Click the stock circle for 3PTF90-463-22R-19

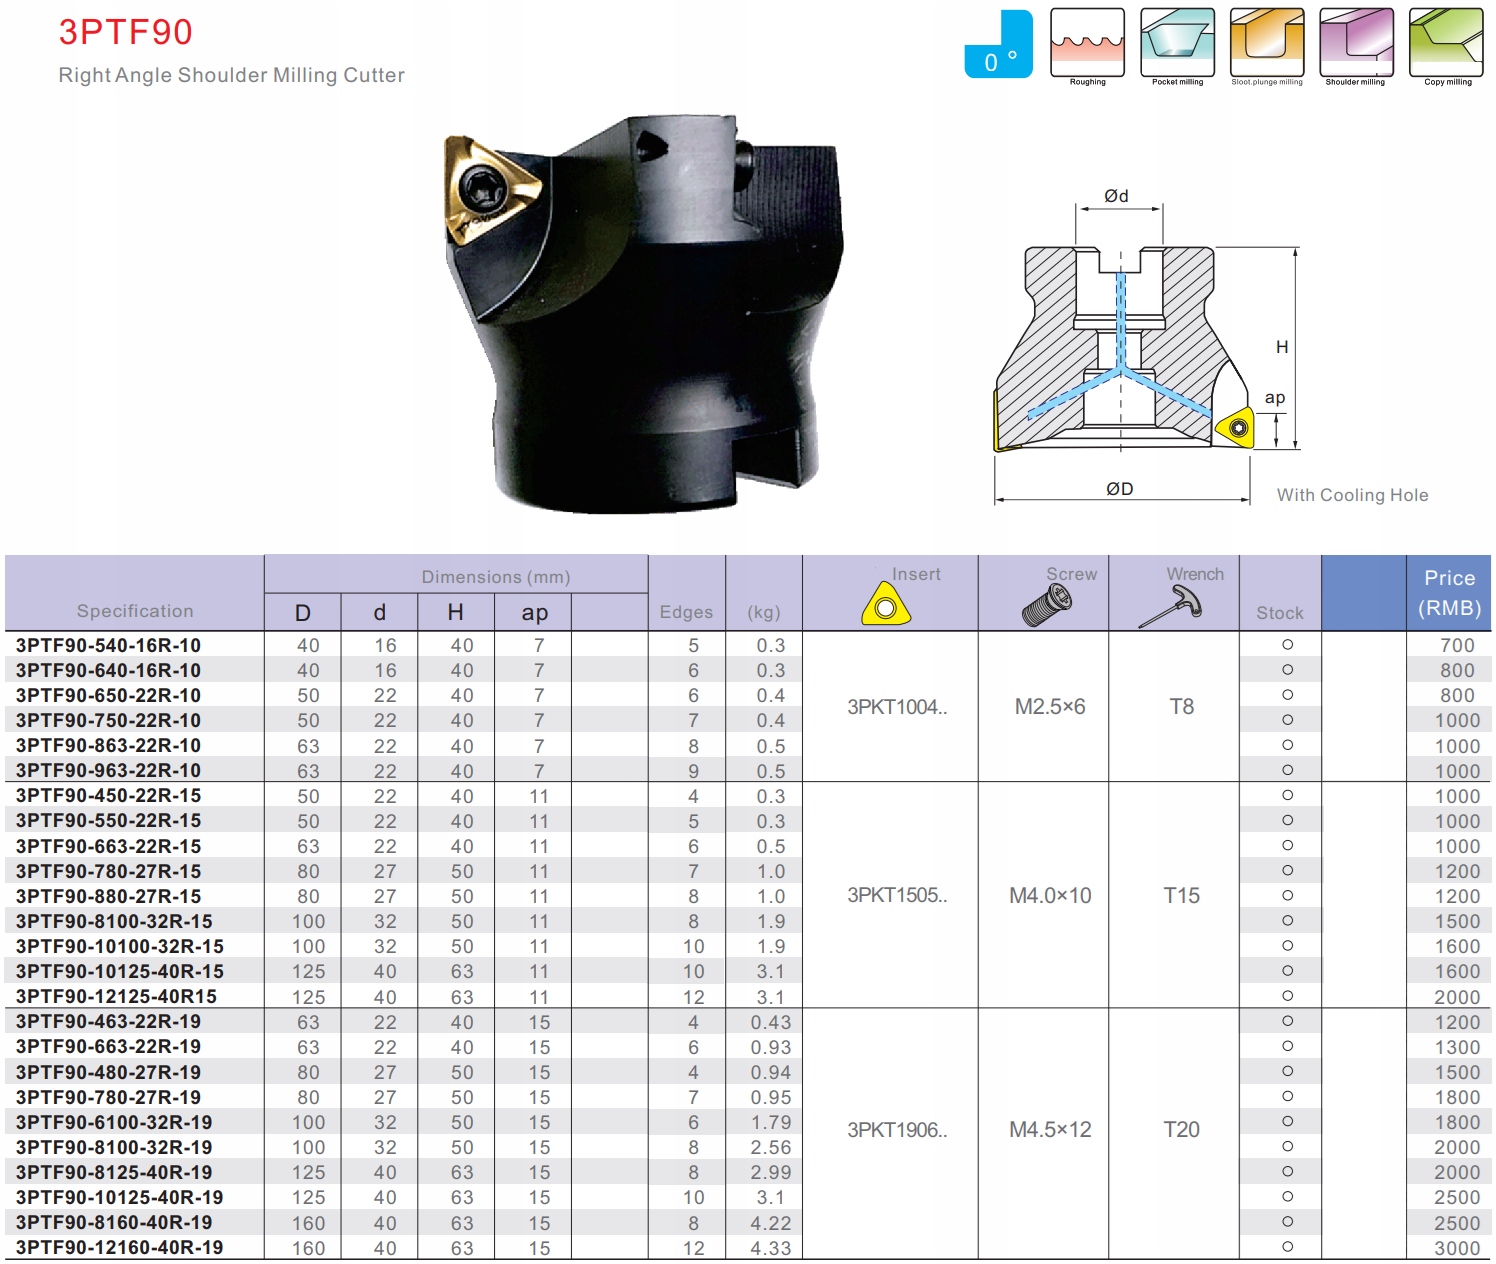[x=1287, y=1021]
